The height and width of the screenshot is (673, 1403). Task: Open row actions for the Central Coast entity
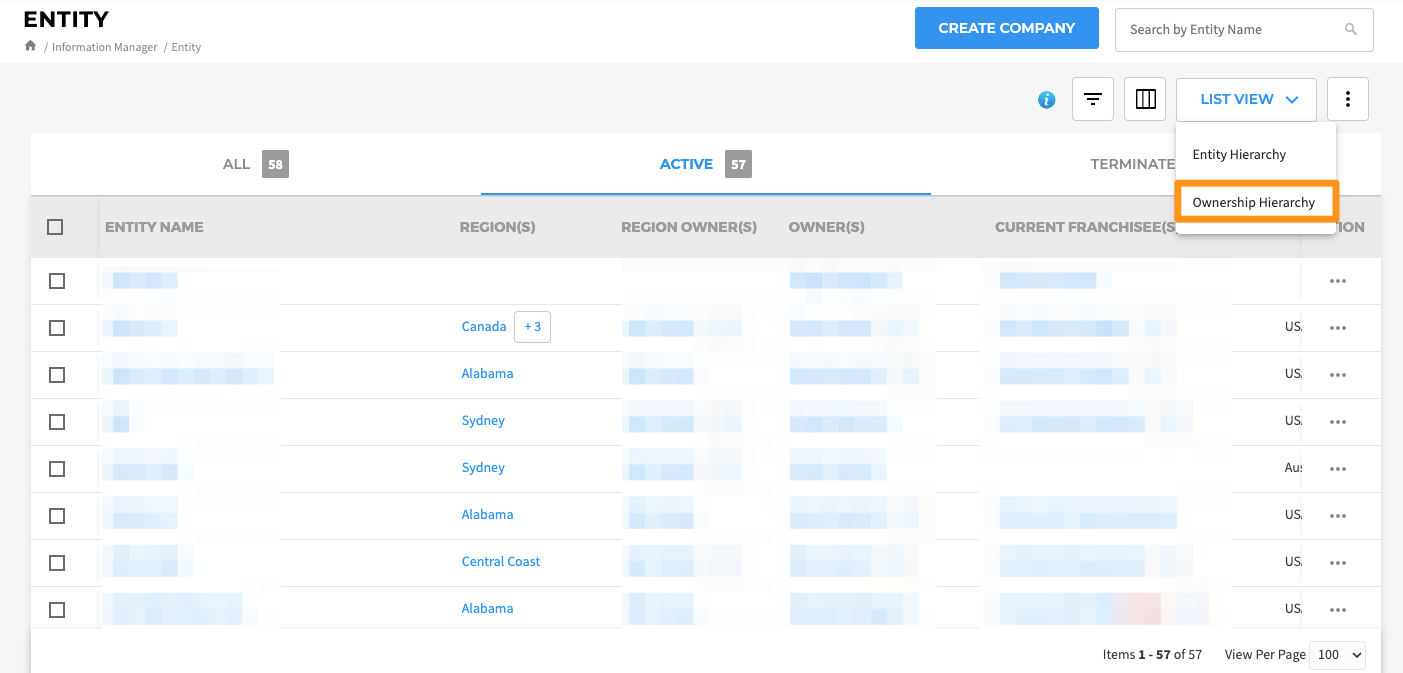[x=1337, y=562]
